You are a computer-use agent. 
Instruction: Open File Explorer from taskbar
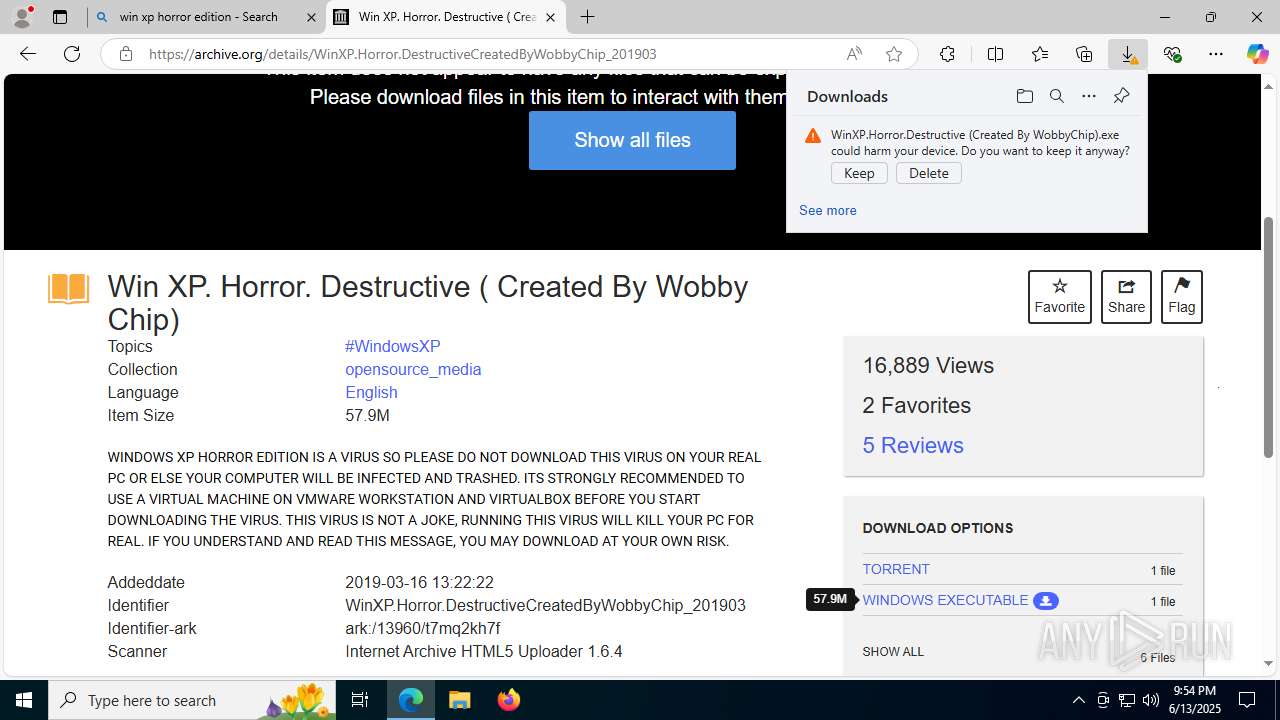[459, 700]
